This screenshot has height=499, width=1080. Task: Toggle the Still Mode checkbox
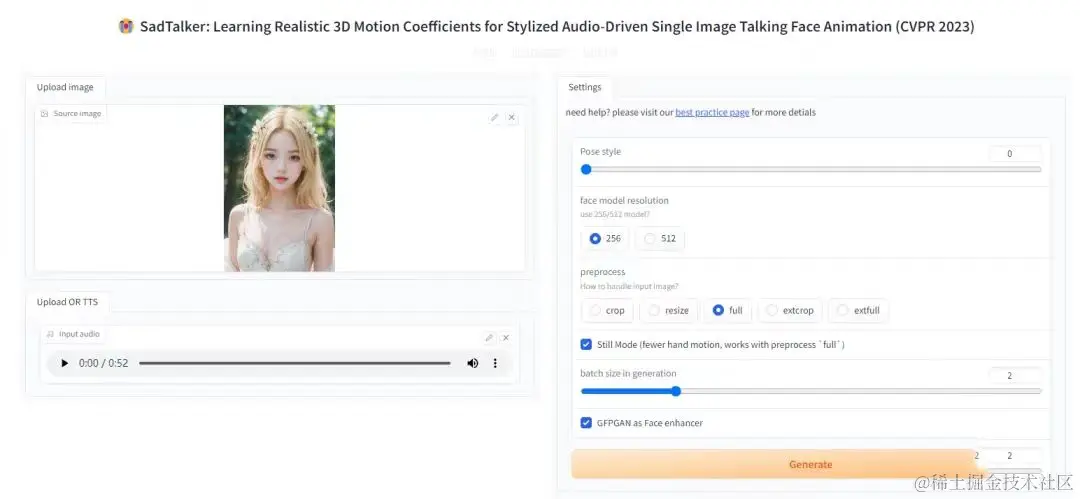click(x=586, y=345)
